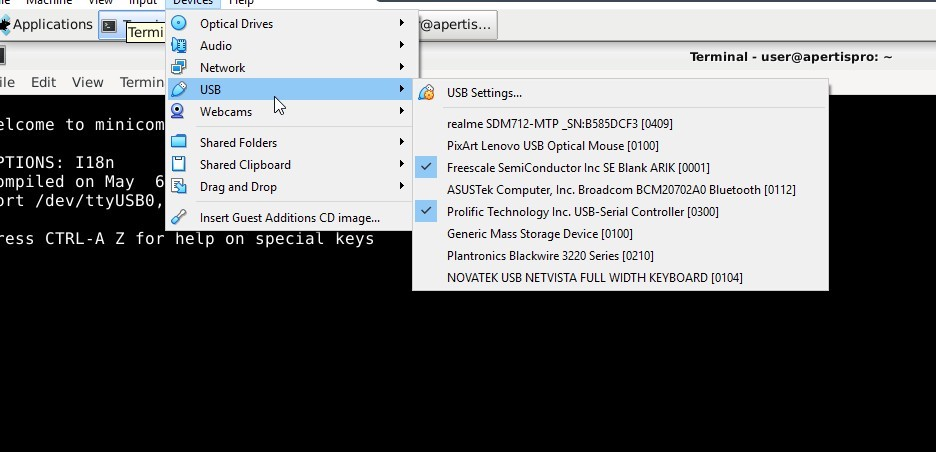Open the View menu of VirtualBox
Image resolution: width=936 pixels, height=452 pixels.
pos(100,2)
